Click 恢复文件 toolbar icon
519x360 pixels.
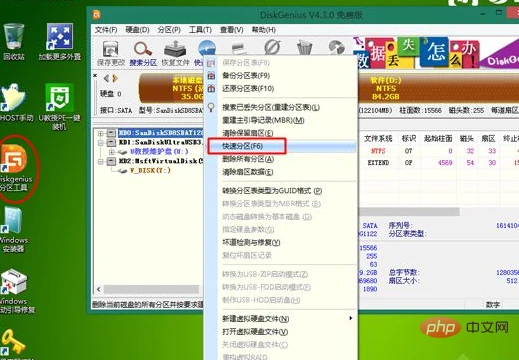[175, 53]
